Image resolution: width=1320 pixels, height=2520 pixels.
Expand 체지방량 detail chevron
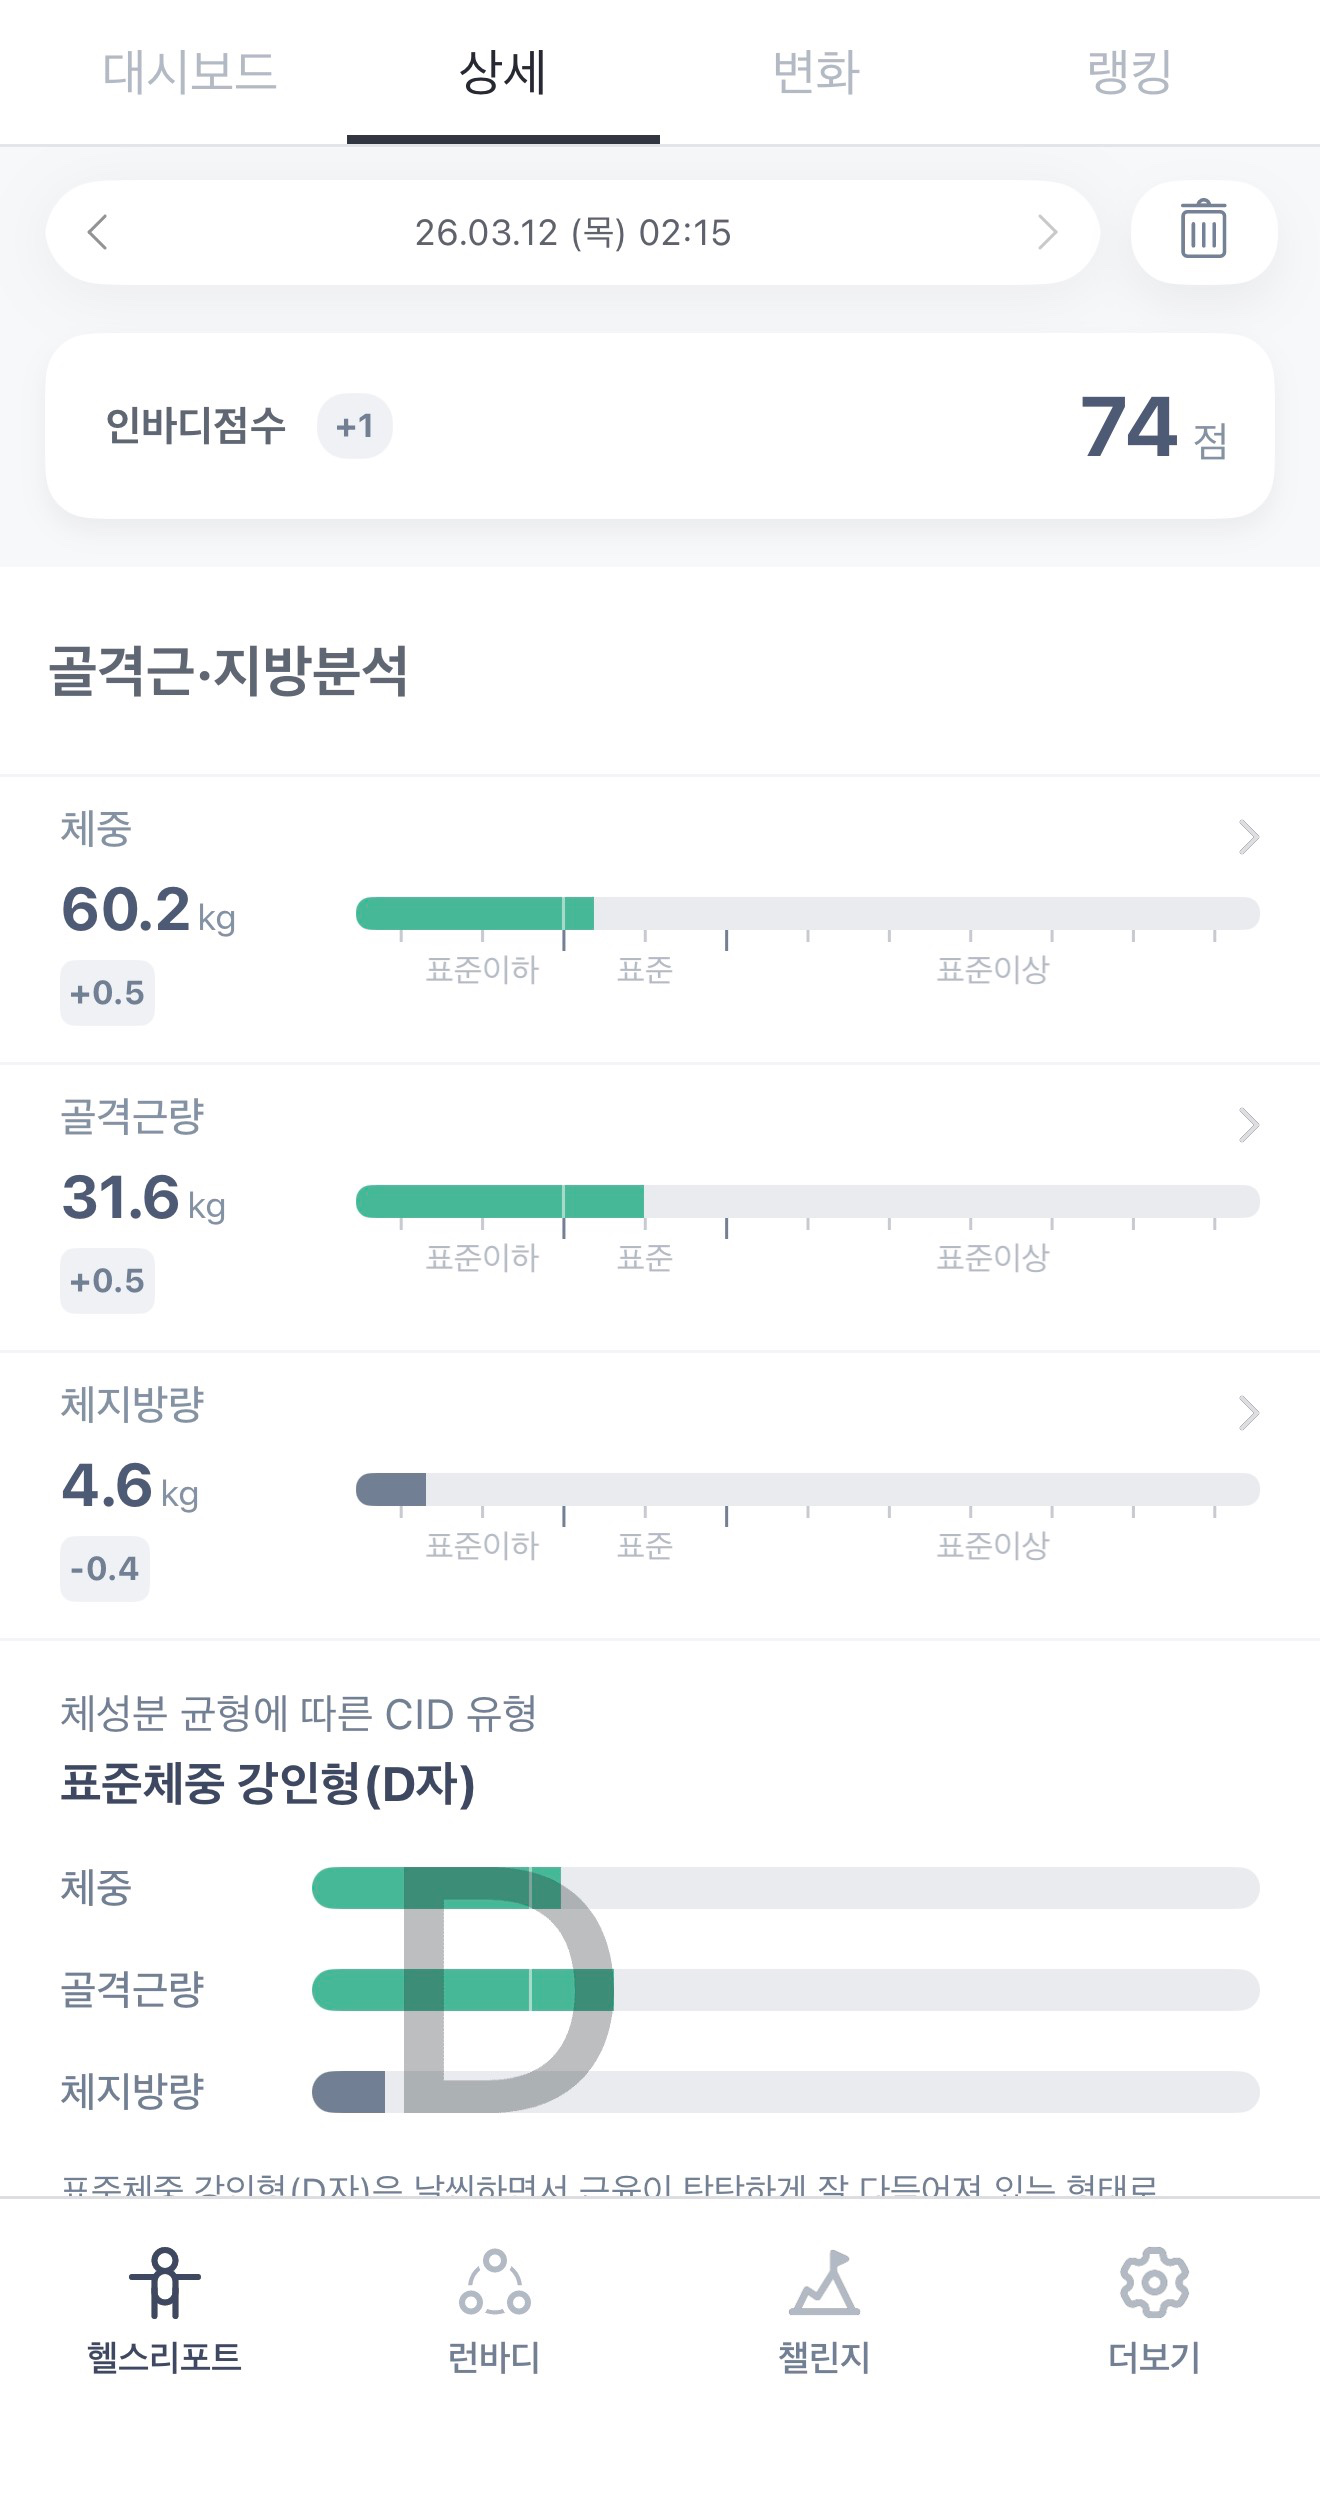click(x=1248, y=1413)
